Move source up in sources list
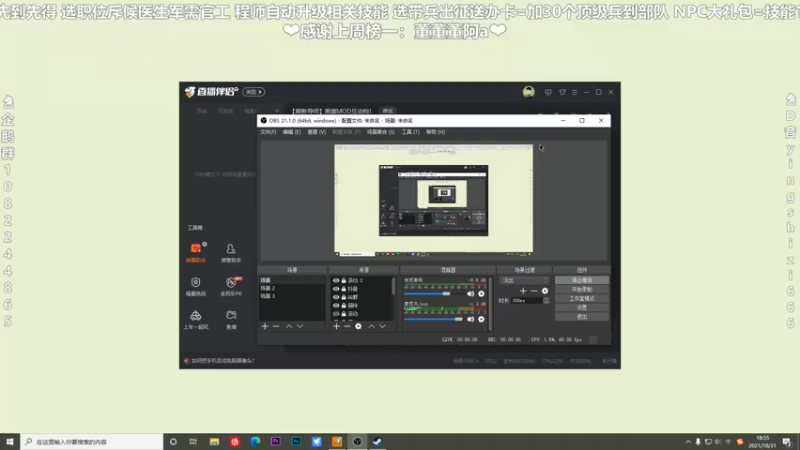This screenshot has height=450, width=800. click(371, 326)
